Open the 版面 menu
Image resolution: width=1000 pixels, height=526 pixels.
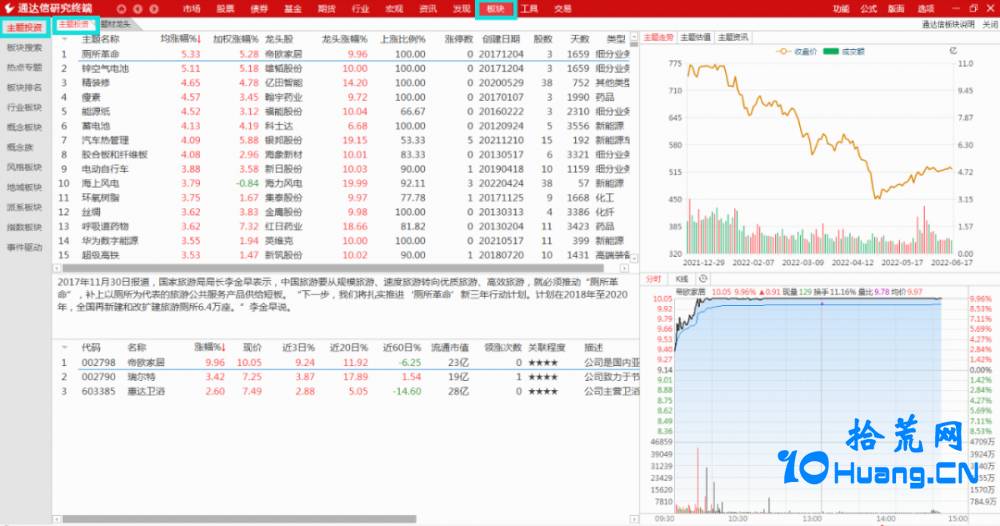(896, 9)
